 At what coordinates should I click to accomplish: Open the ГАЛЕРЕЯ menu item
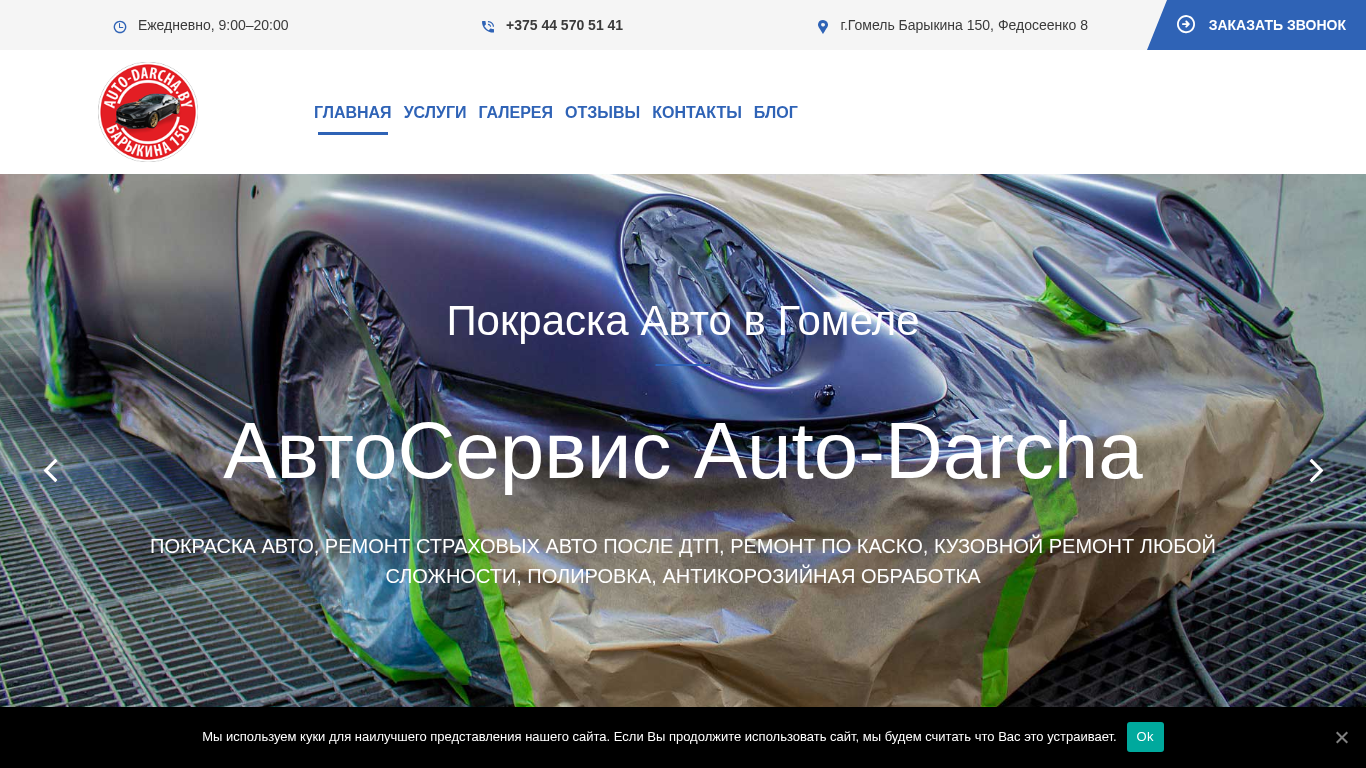click(516, 112)
